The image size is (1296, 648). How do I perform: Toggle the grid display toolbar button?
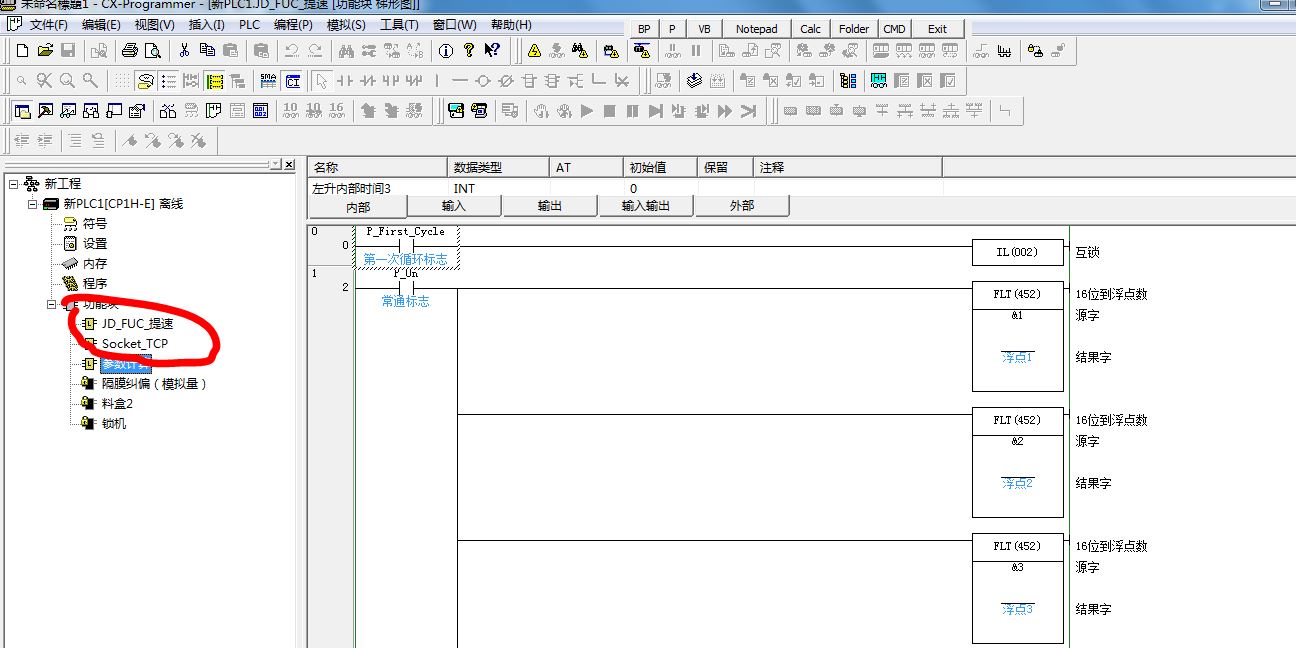[121, 81]
